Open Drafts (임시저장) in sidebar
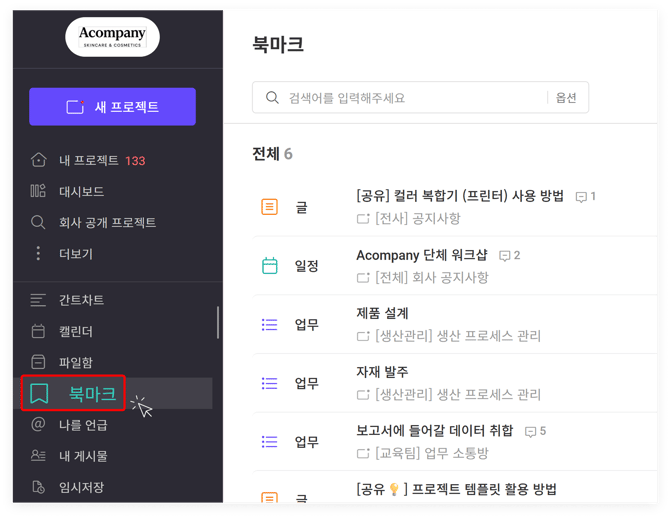670x518 pixels. click(x=81, y=487)
